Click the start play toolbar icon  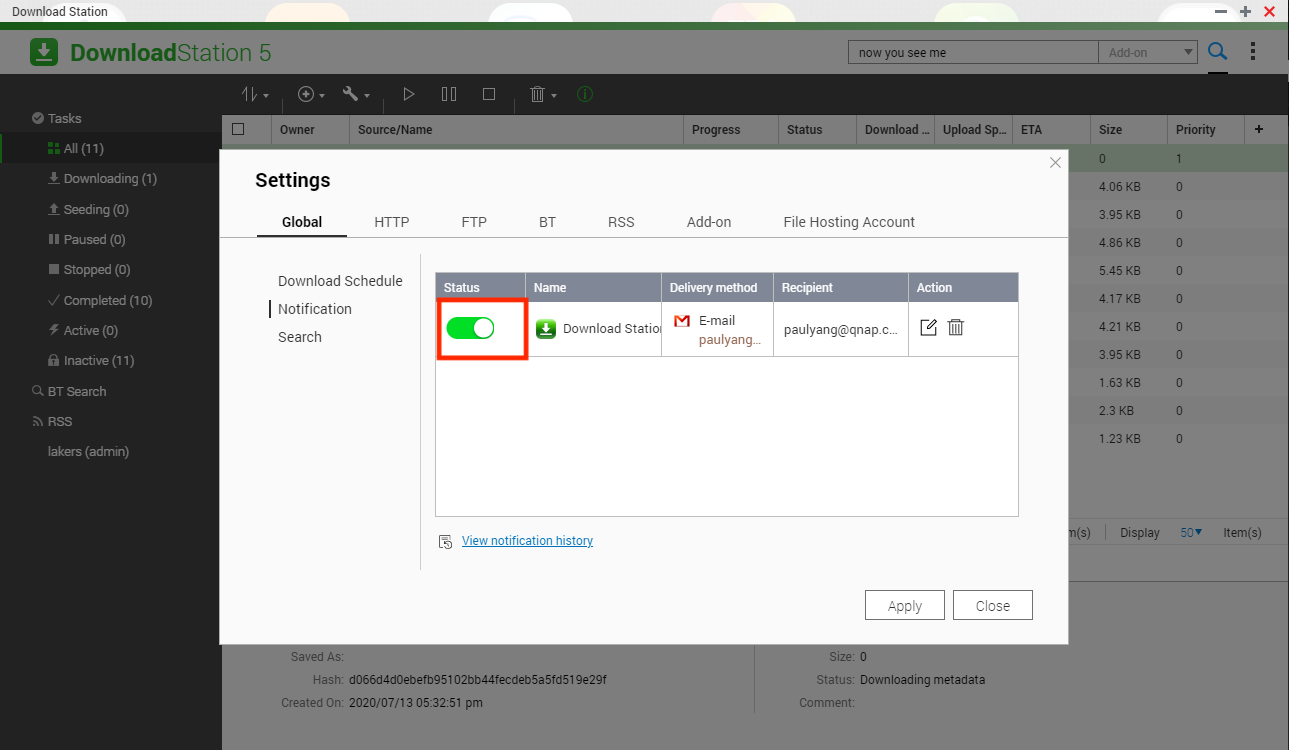pyautogui.click(x=409, y=94)
